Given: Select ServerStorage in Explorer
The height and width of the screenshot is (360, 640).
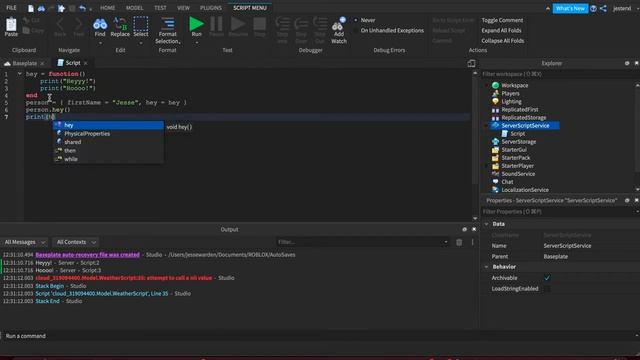Looking at the screenshot, I should tap(518, 142).
